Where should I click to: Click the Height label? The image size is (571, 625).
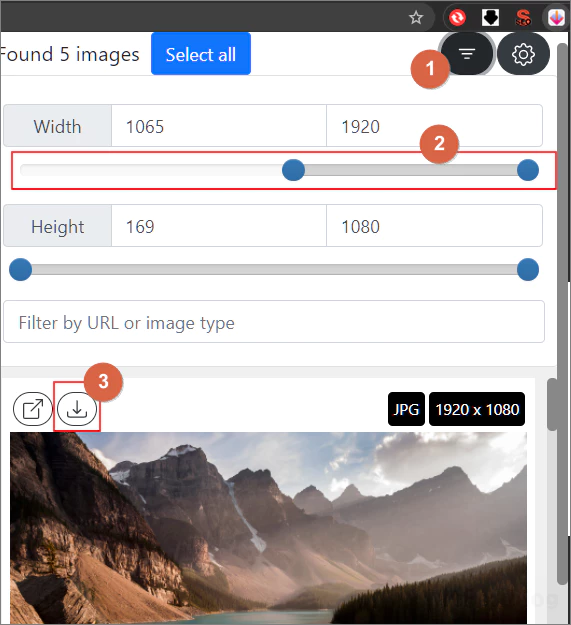(x=57, y=226)
